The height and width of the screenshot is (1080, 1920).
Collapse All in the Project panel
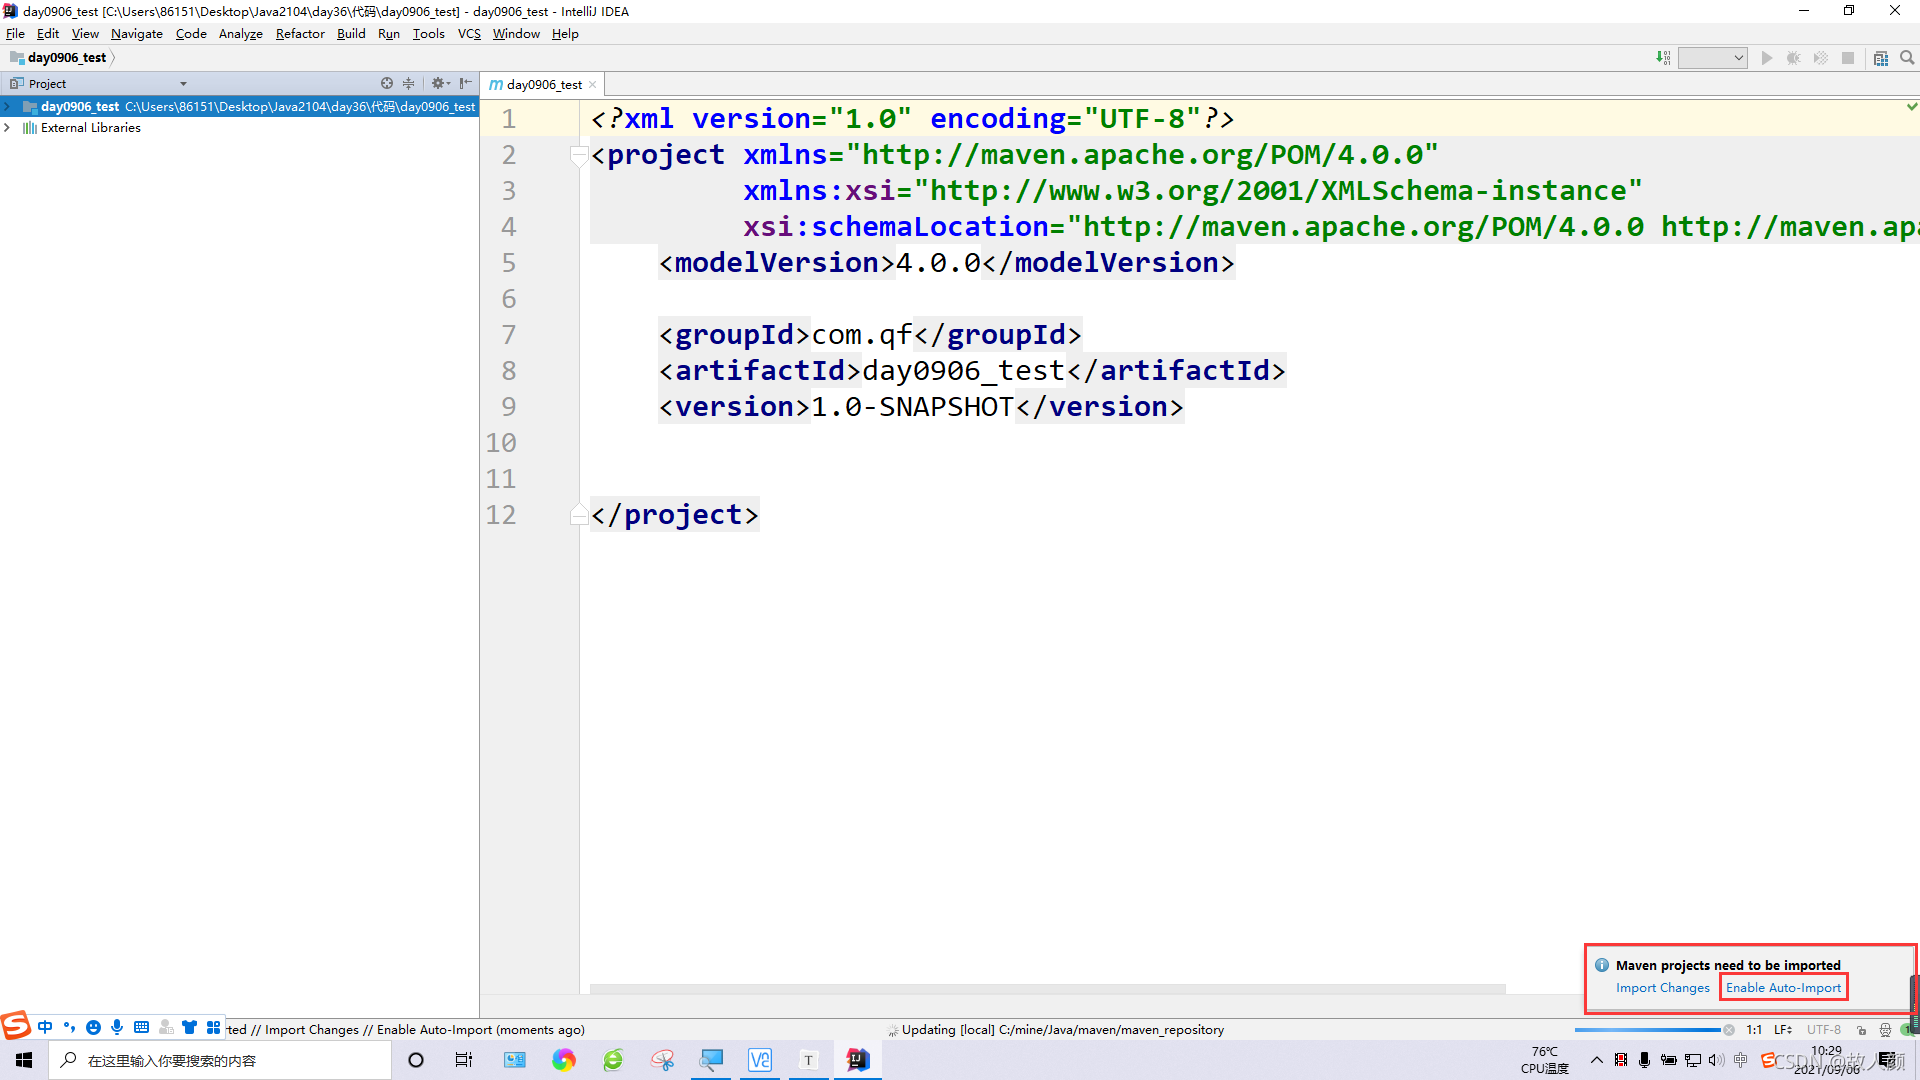408,83
